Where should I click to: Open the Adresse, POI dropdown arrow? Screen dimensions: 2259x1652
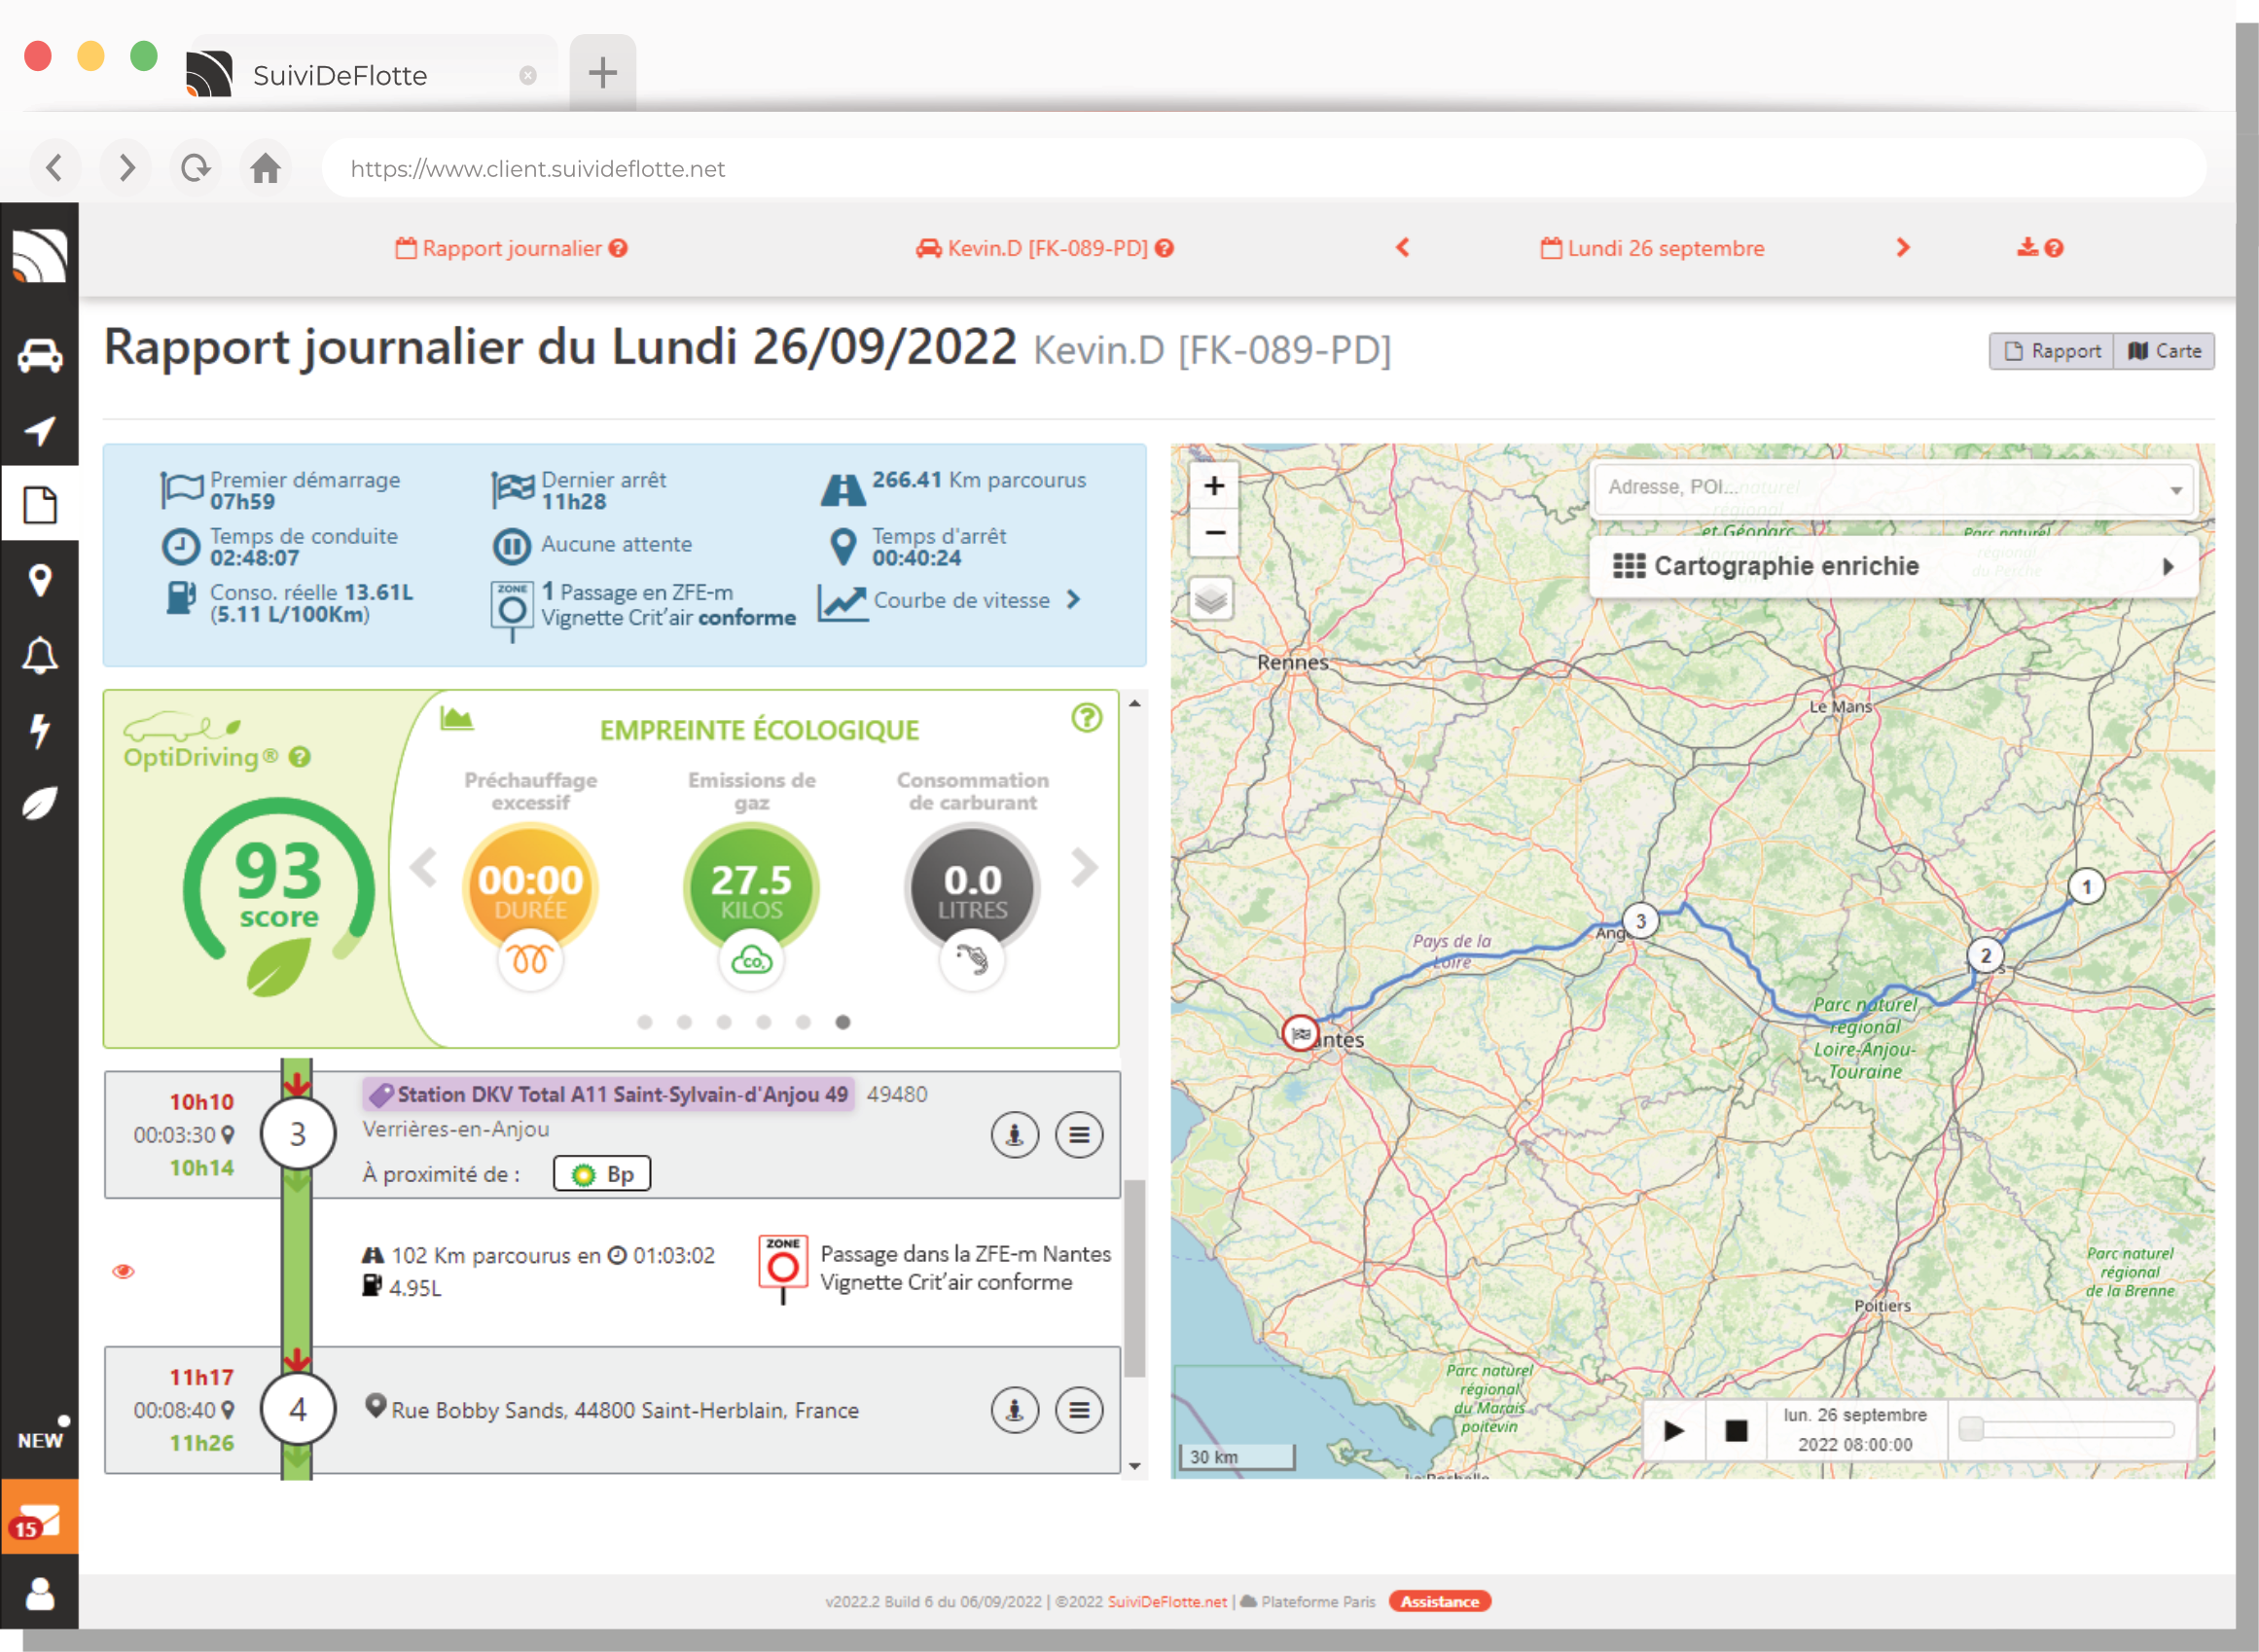[x=2175, y=489]
